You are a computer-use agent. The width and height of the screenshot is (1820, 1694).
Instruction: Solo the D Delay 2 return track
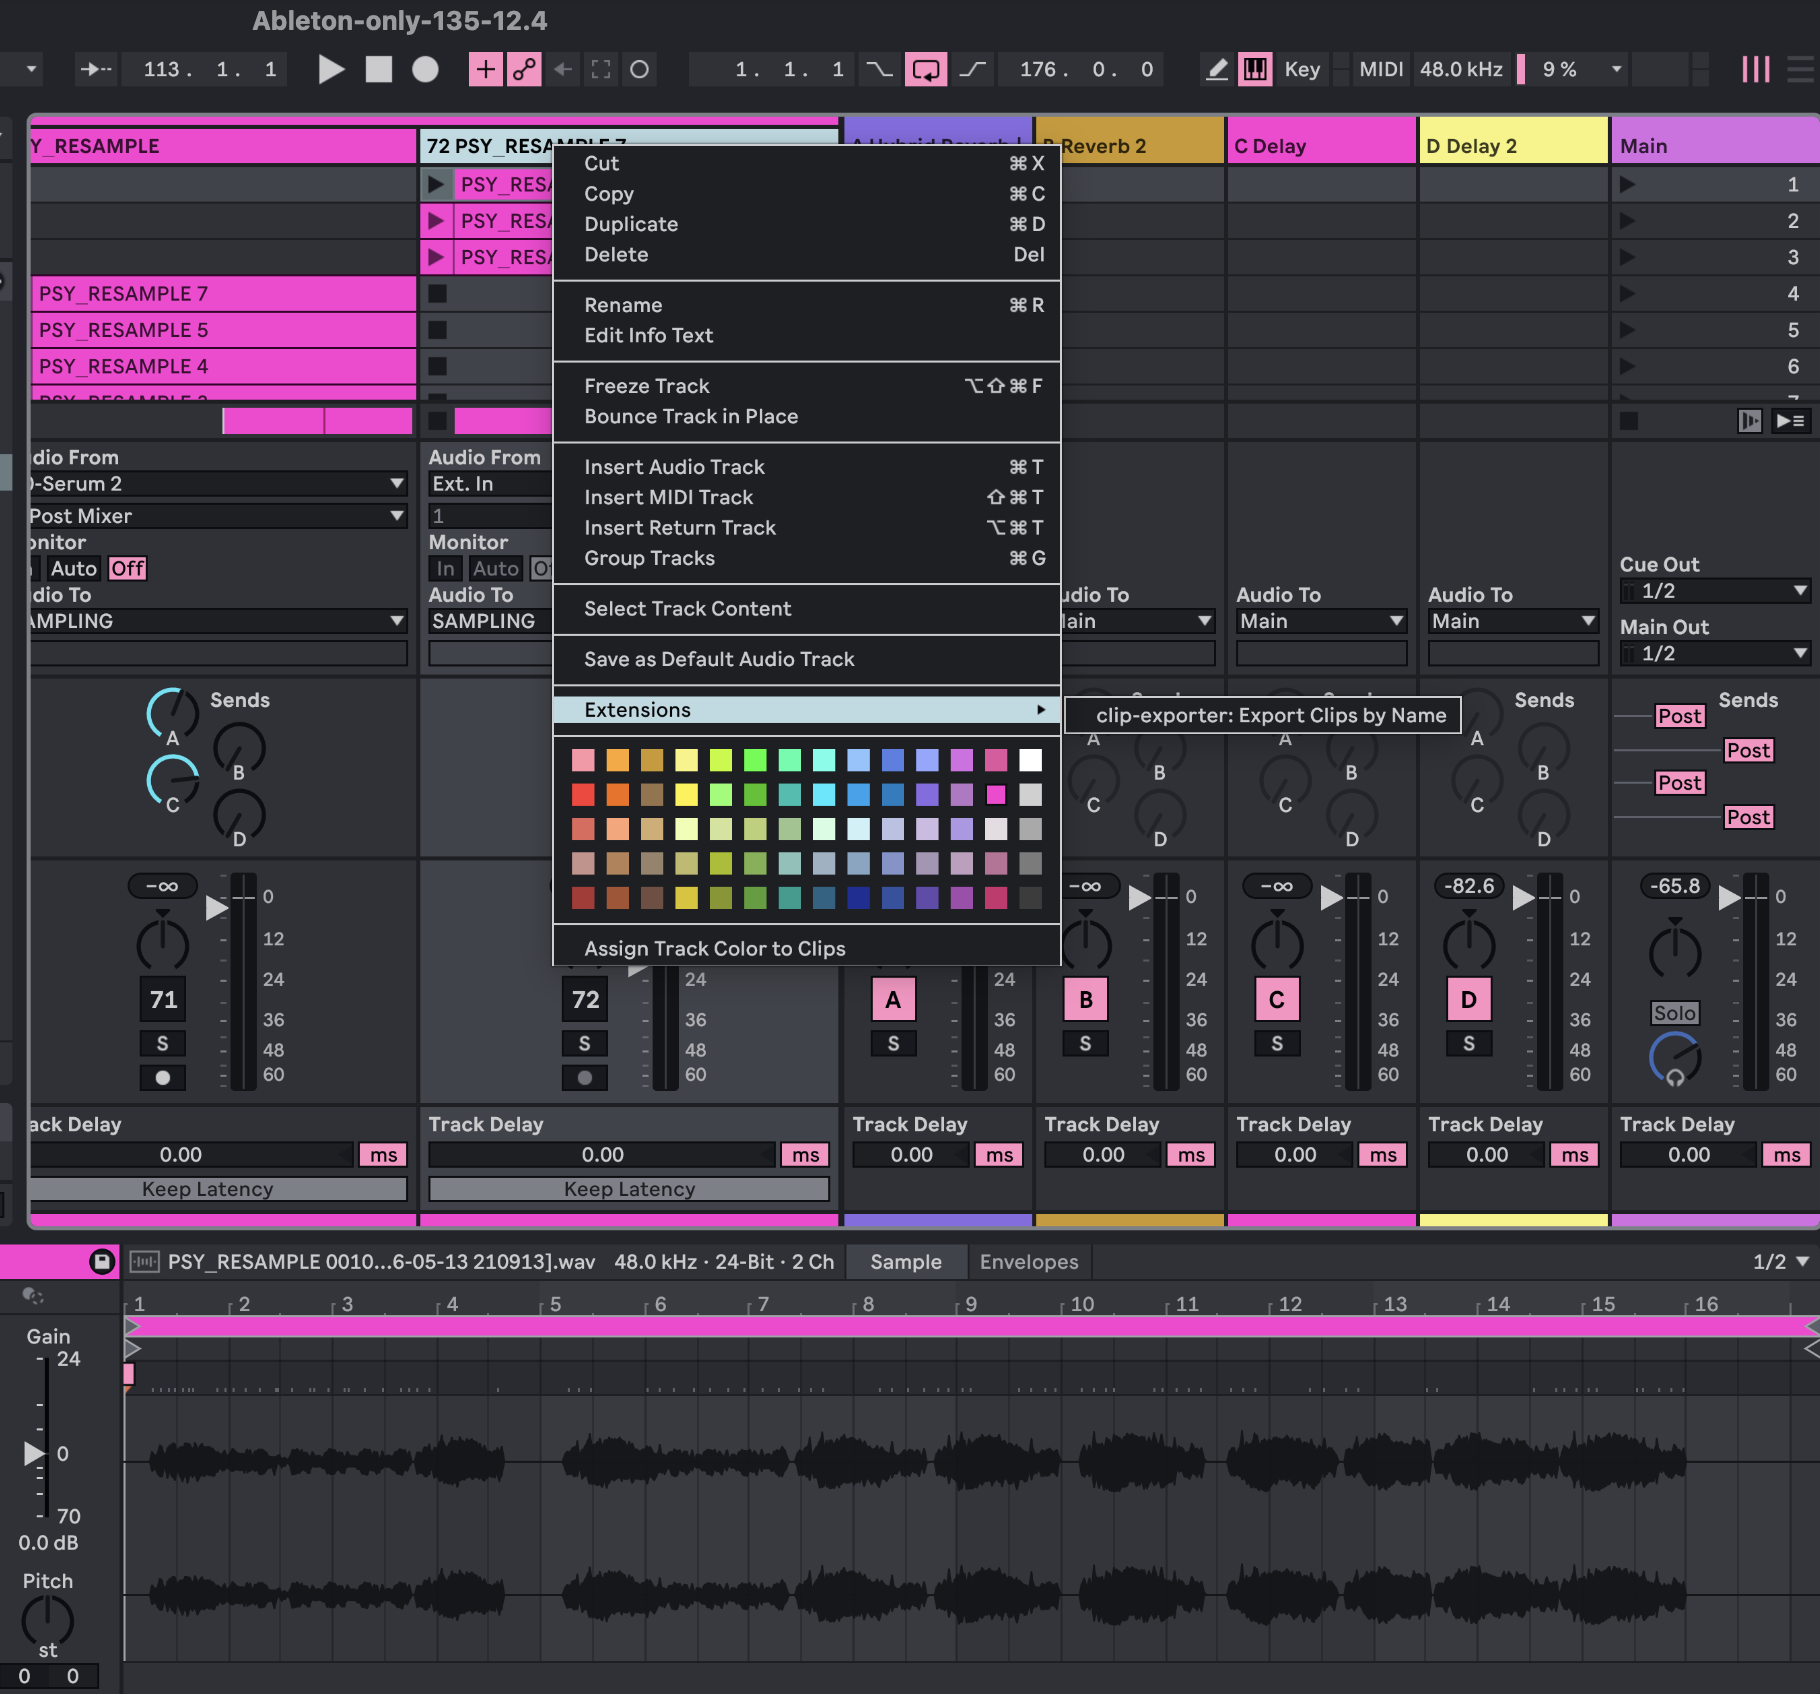(x=1469, y=1043)
